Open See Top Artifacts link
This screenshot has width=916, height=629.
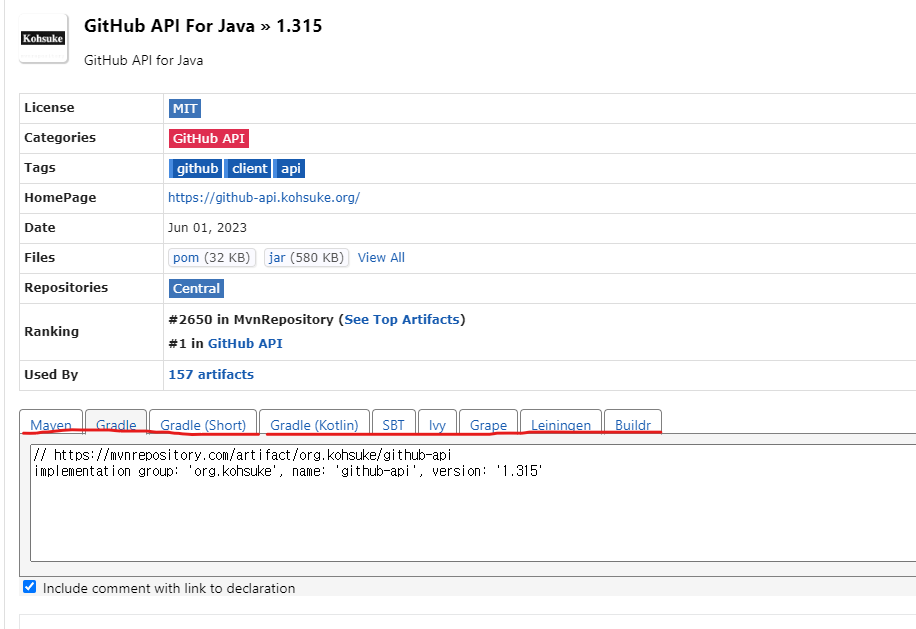(402, 319)
